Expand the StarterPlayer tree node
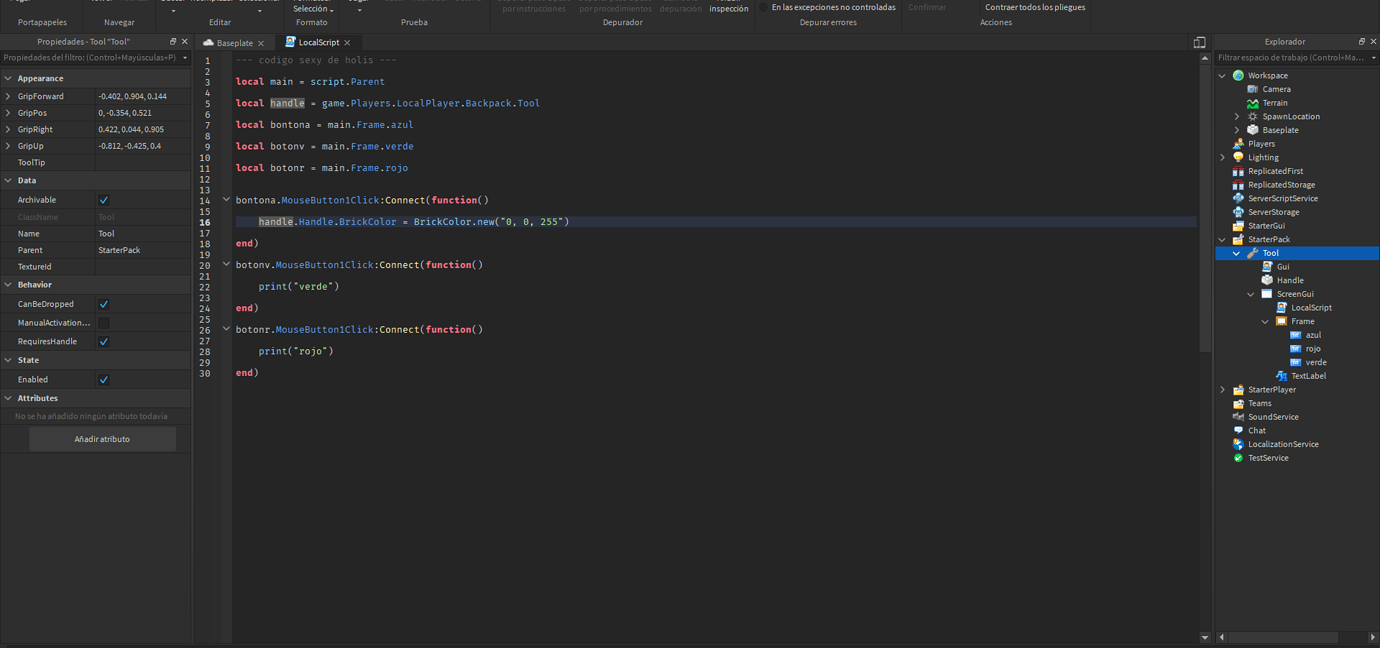 (x=1222, y=390)
